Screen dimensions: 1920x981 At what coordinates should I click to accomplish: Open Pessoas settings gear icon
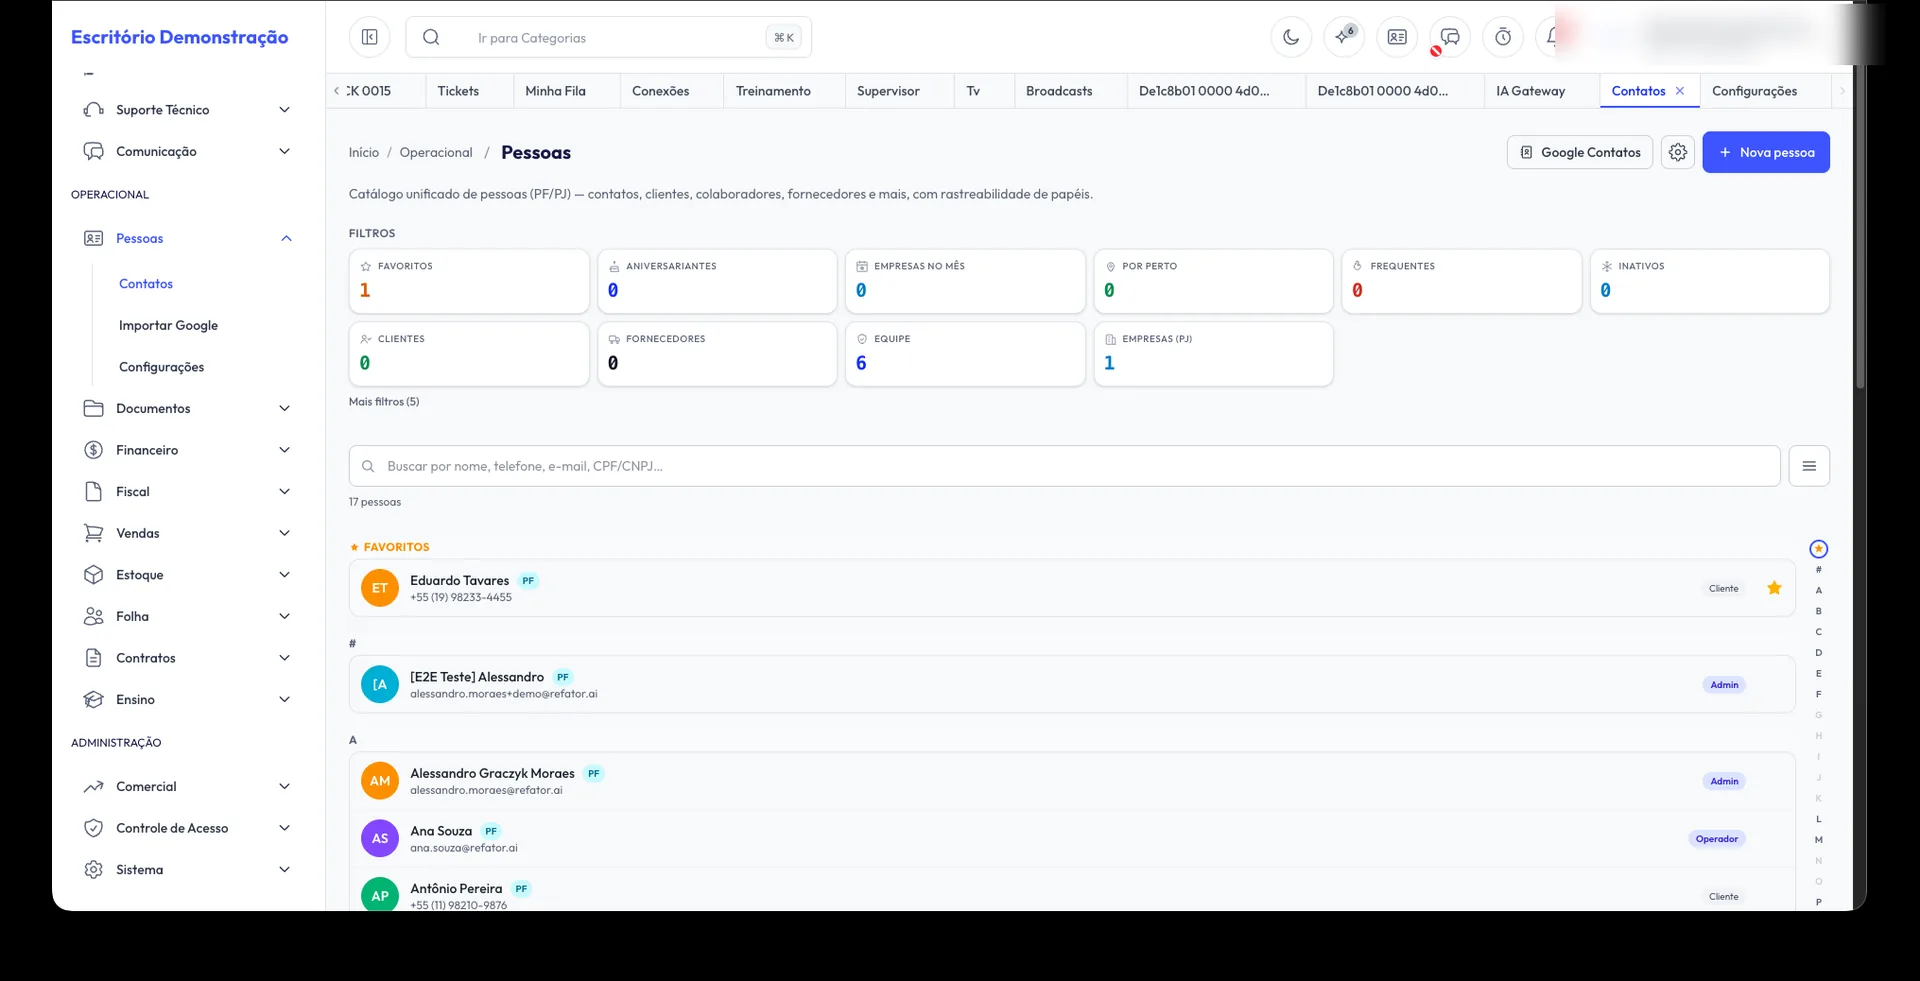point(1678,152)
